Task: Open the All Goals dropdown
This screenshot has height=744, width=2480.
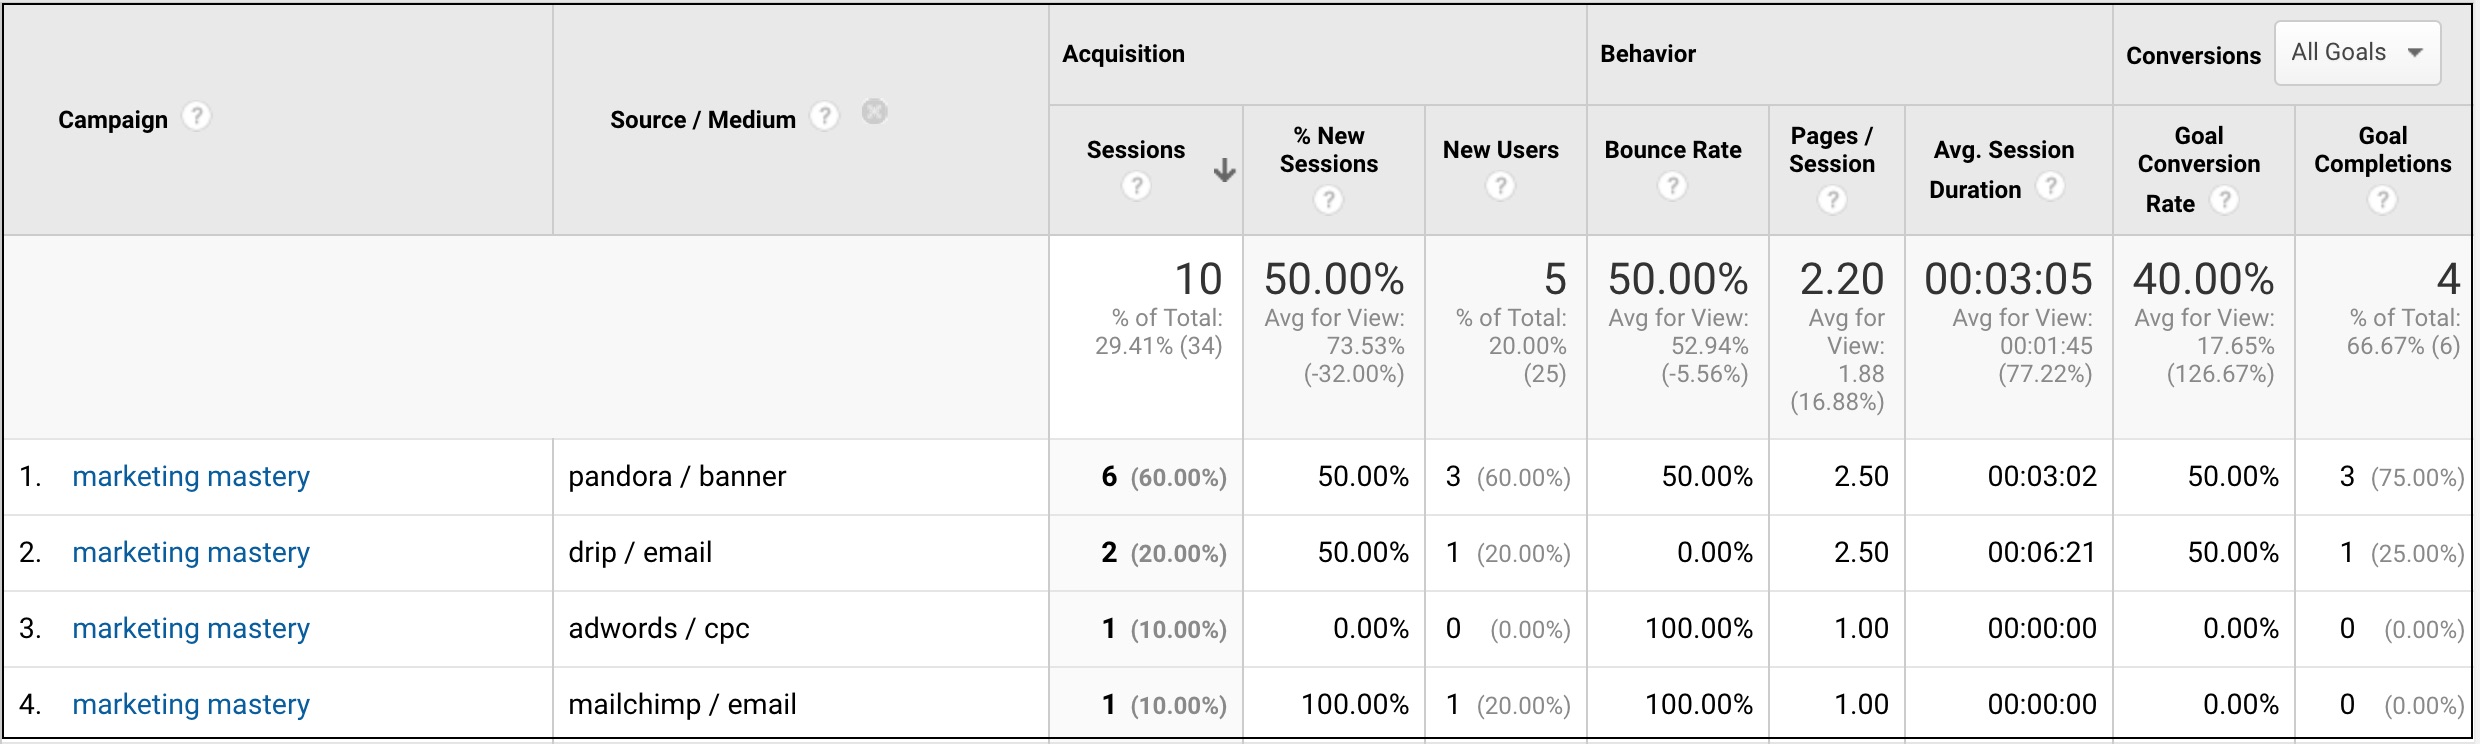Action: pyautogui.click(x=2357, y=53)
